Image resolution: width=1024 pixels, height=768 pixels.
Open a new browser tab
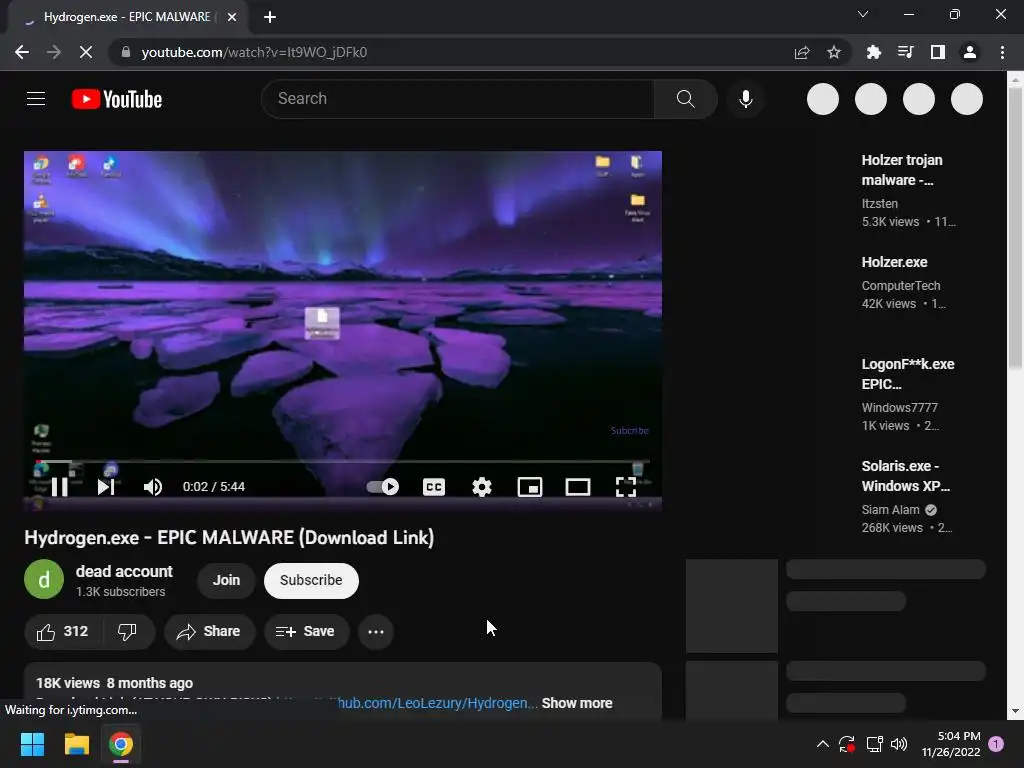270,17
